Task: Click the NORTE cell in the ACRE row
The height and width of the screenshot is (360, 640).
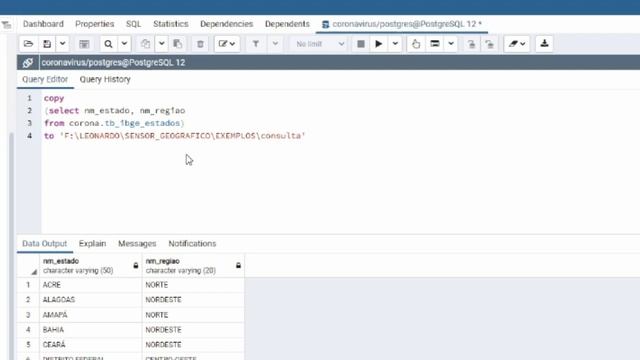Action: [193, 284]
